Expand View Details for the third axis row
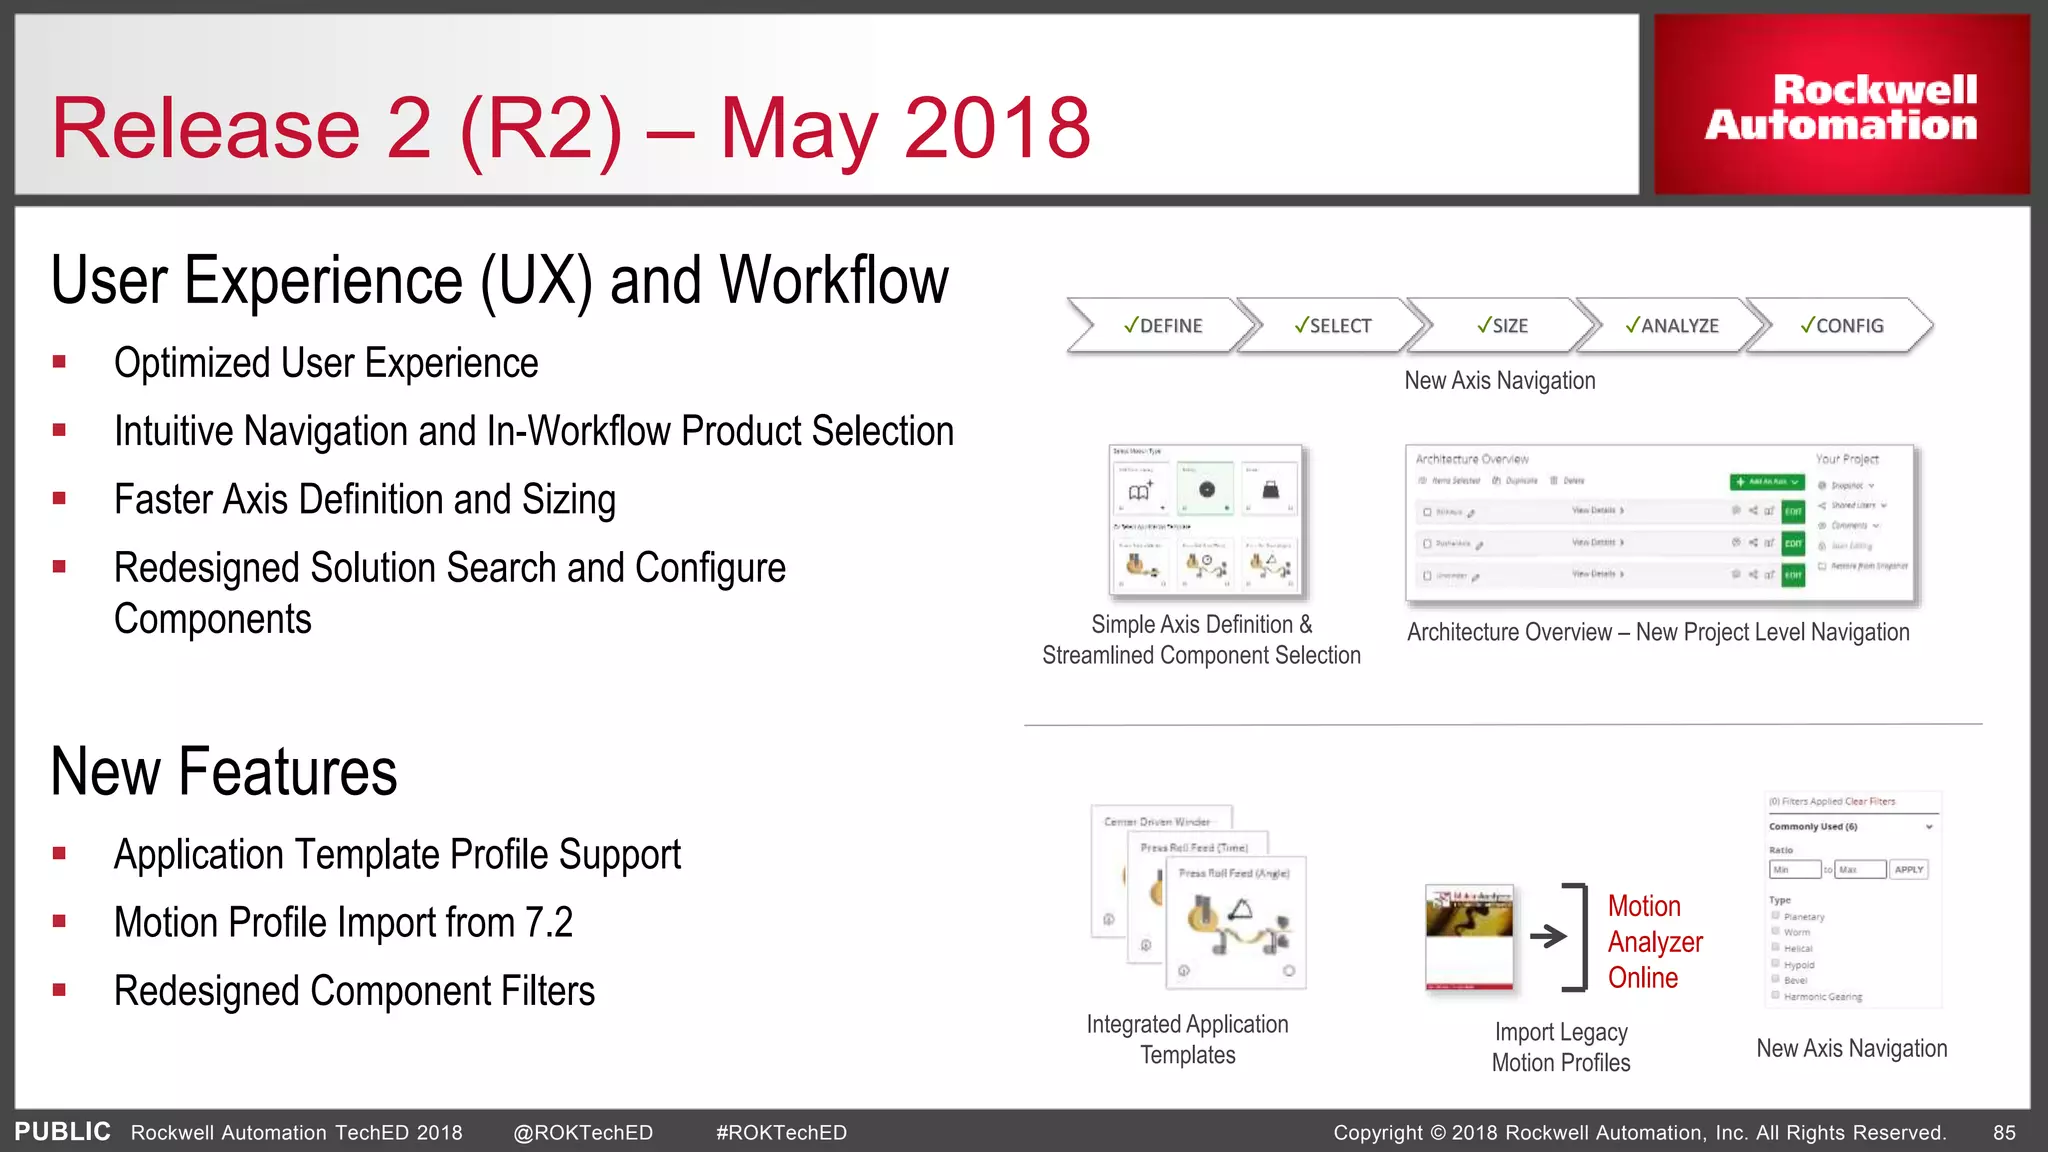The width and height of the screenshot is (2048, 1152). tap(1598, 574)
